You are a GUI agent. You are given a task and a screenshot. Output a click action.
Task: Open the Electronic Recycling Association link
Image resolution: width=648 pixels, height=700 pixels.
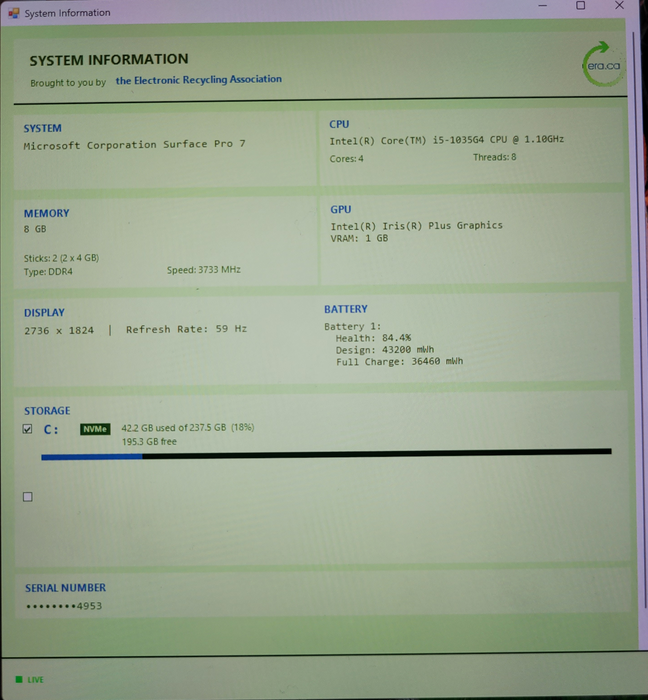tap(199, 80)
